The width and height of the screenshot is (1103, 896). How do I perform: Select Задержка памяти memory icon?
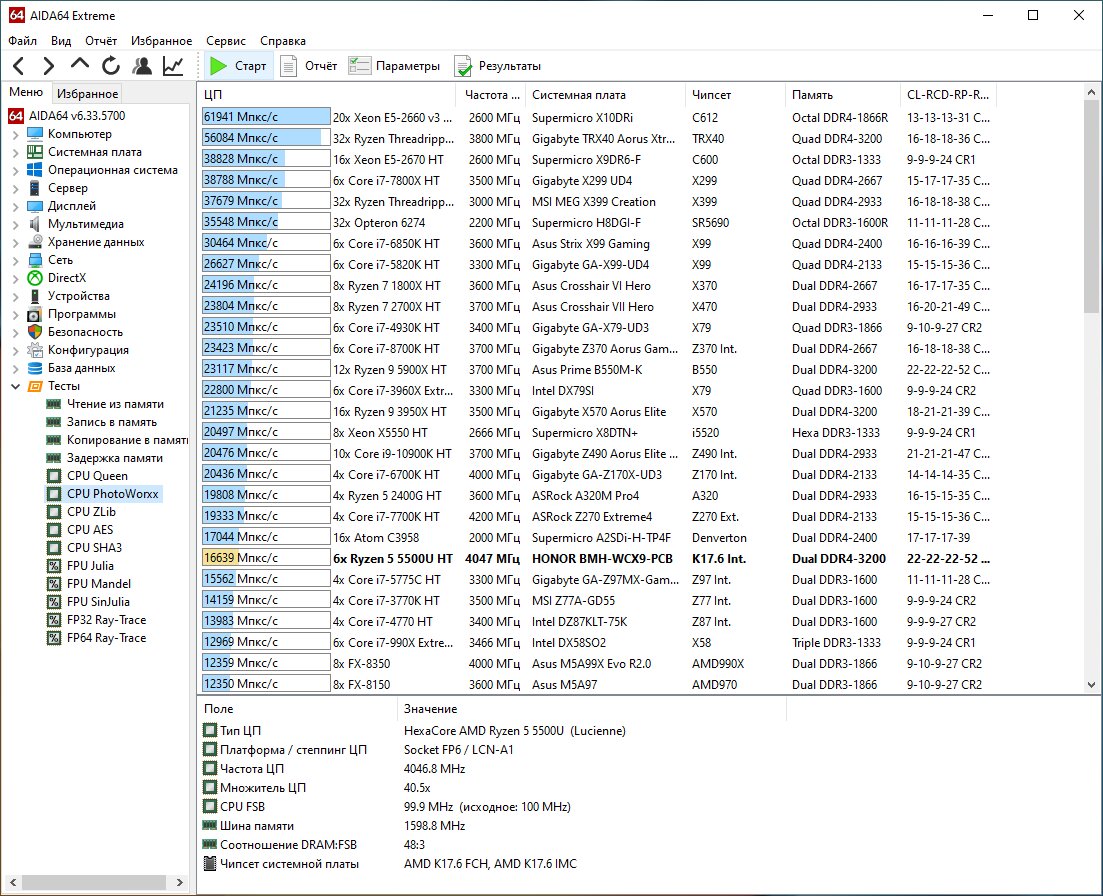[x=53, y=458]
